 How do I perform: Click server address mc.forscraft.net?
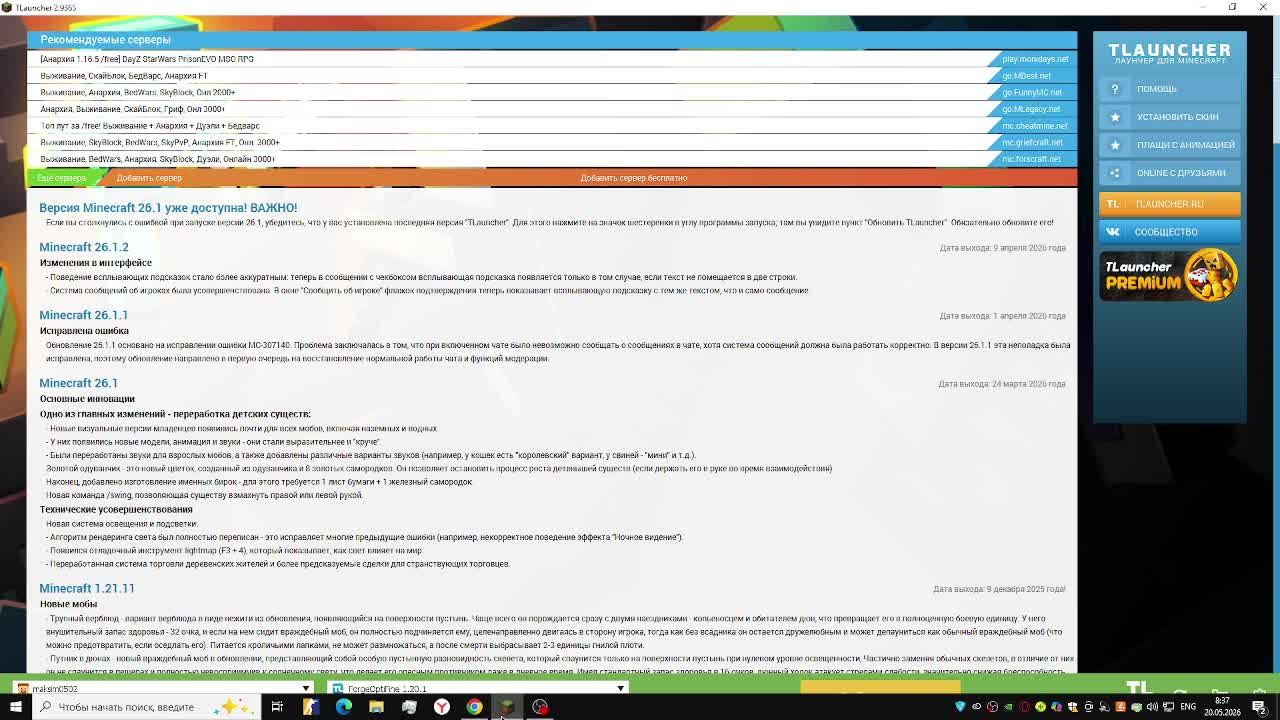1031,159
